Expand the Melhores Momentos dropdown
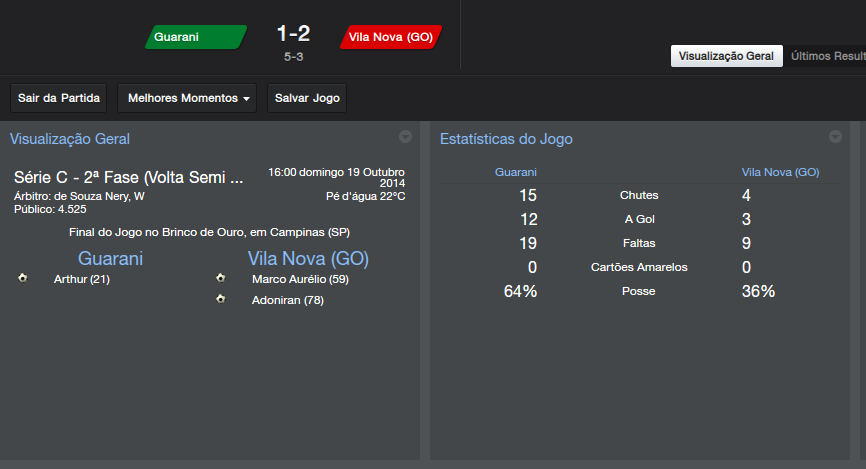866x469 pixels. coord(187,98)
